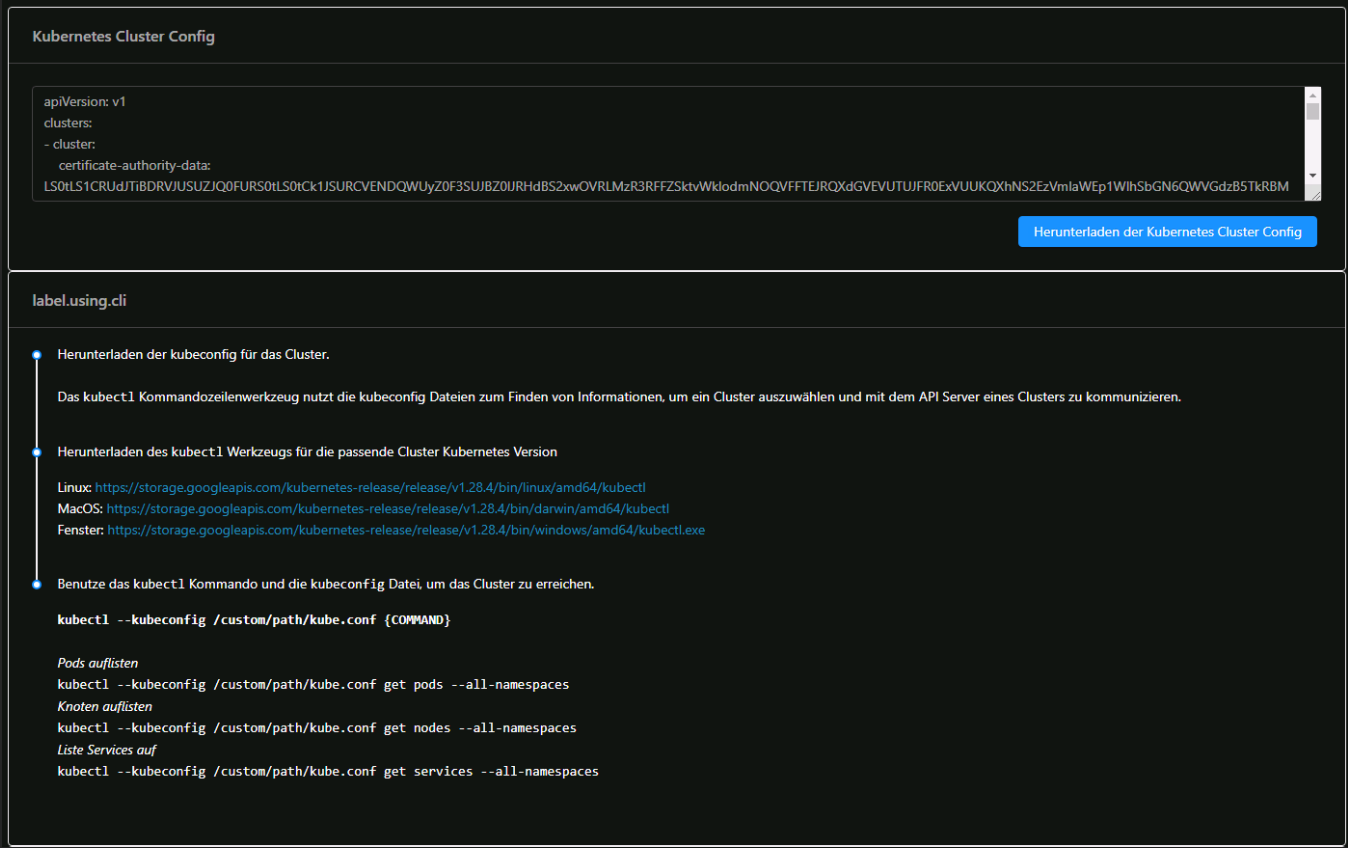This screenshot has width=1348, height=848.
Task: Select the apiVersion: v1 line
Action: tap(78, 101)
